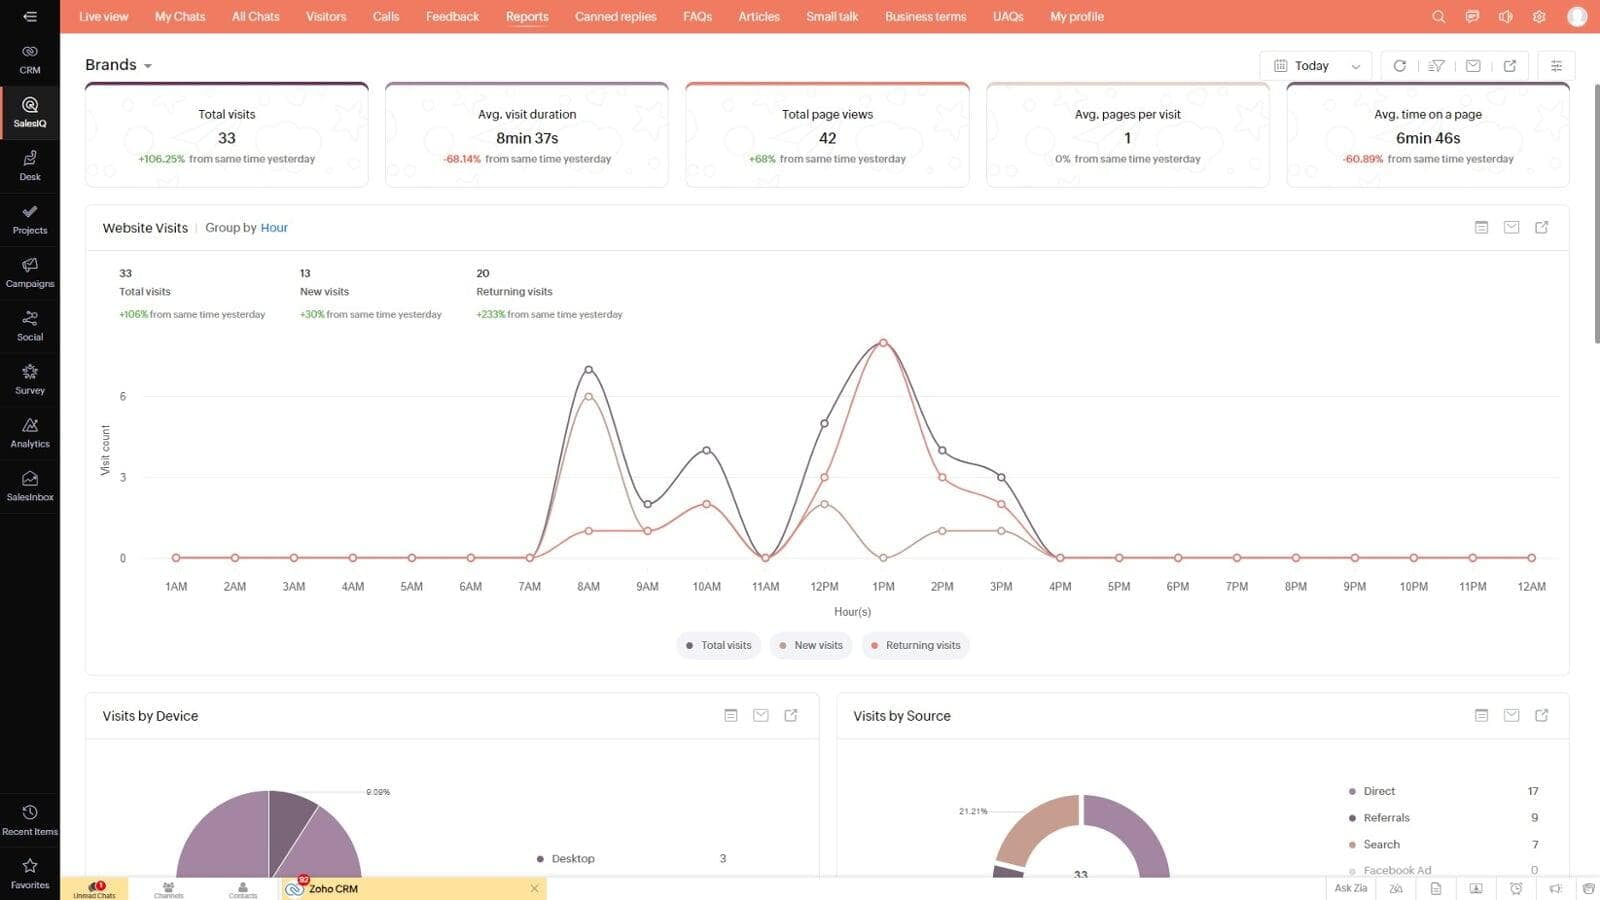Collapse the left sidebar menu icon

pyautogui.click(x=30, y=16)
